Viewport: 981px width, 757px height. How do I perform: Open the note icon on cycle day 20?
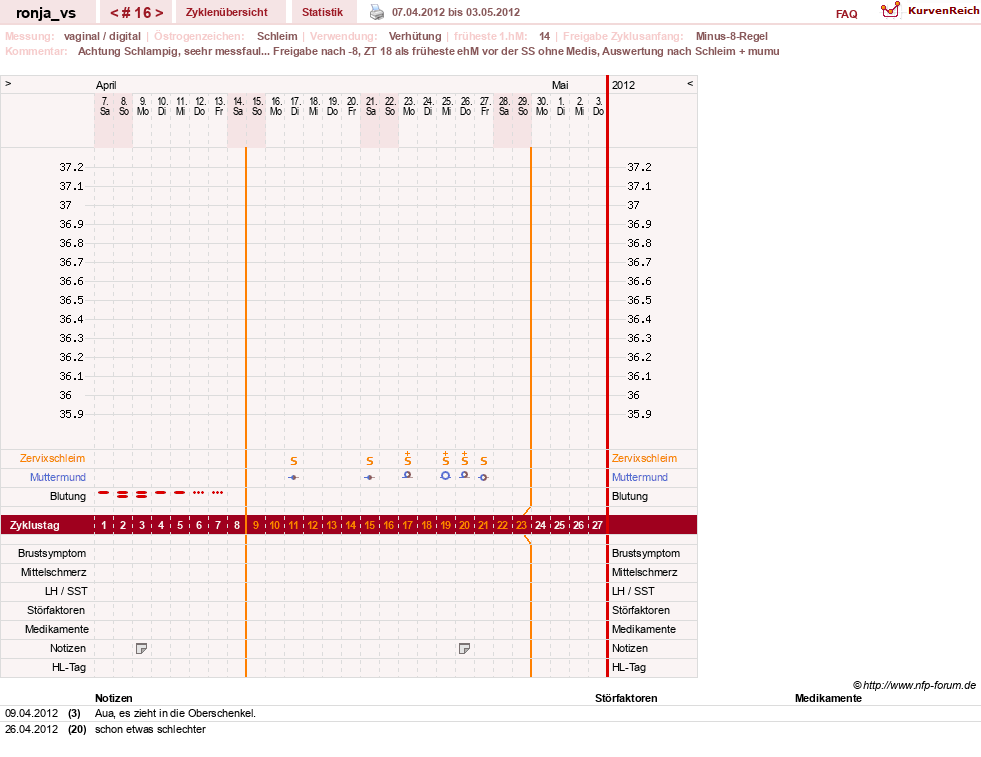tap(464, 649)
